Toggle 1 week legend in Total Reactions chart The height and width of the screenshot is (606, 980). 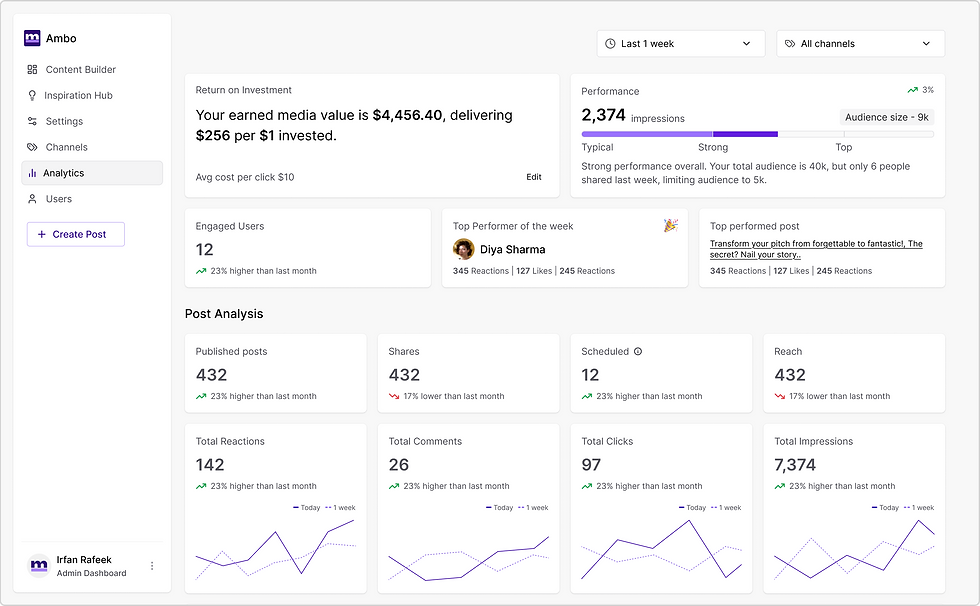click(x=340, y=507)
